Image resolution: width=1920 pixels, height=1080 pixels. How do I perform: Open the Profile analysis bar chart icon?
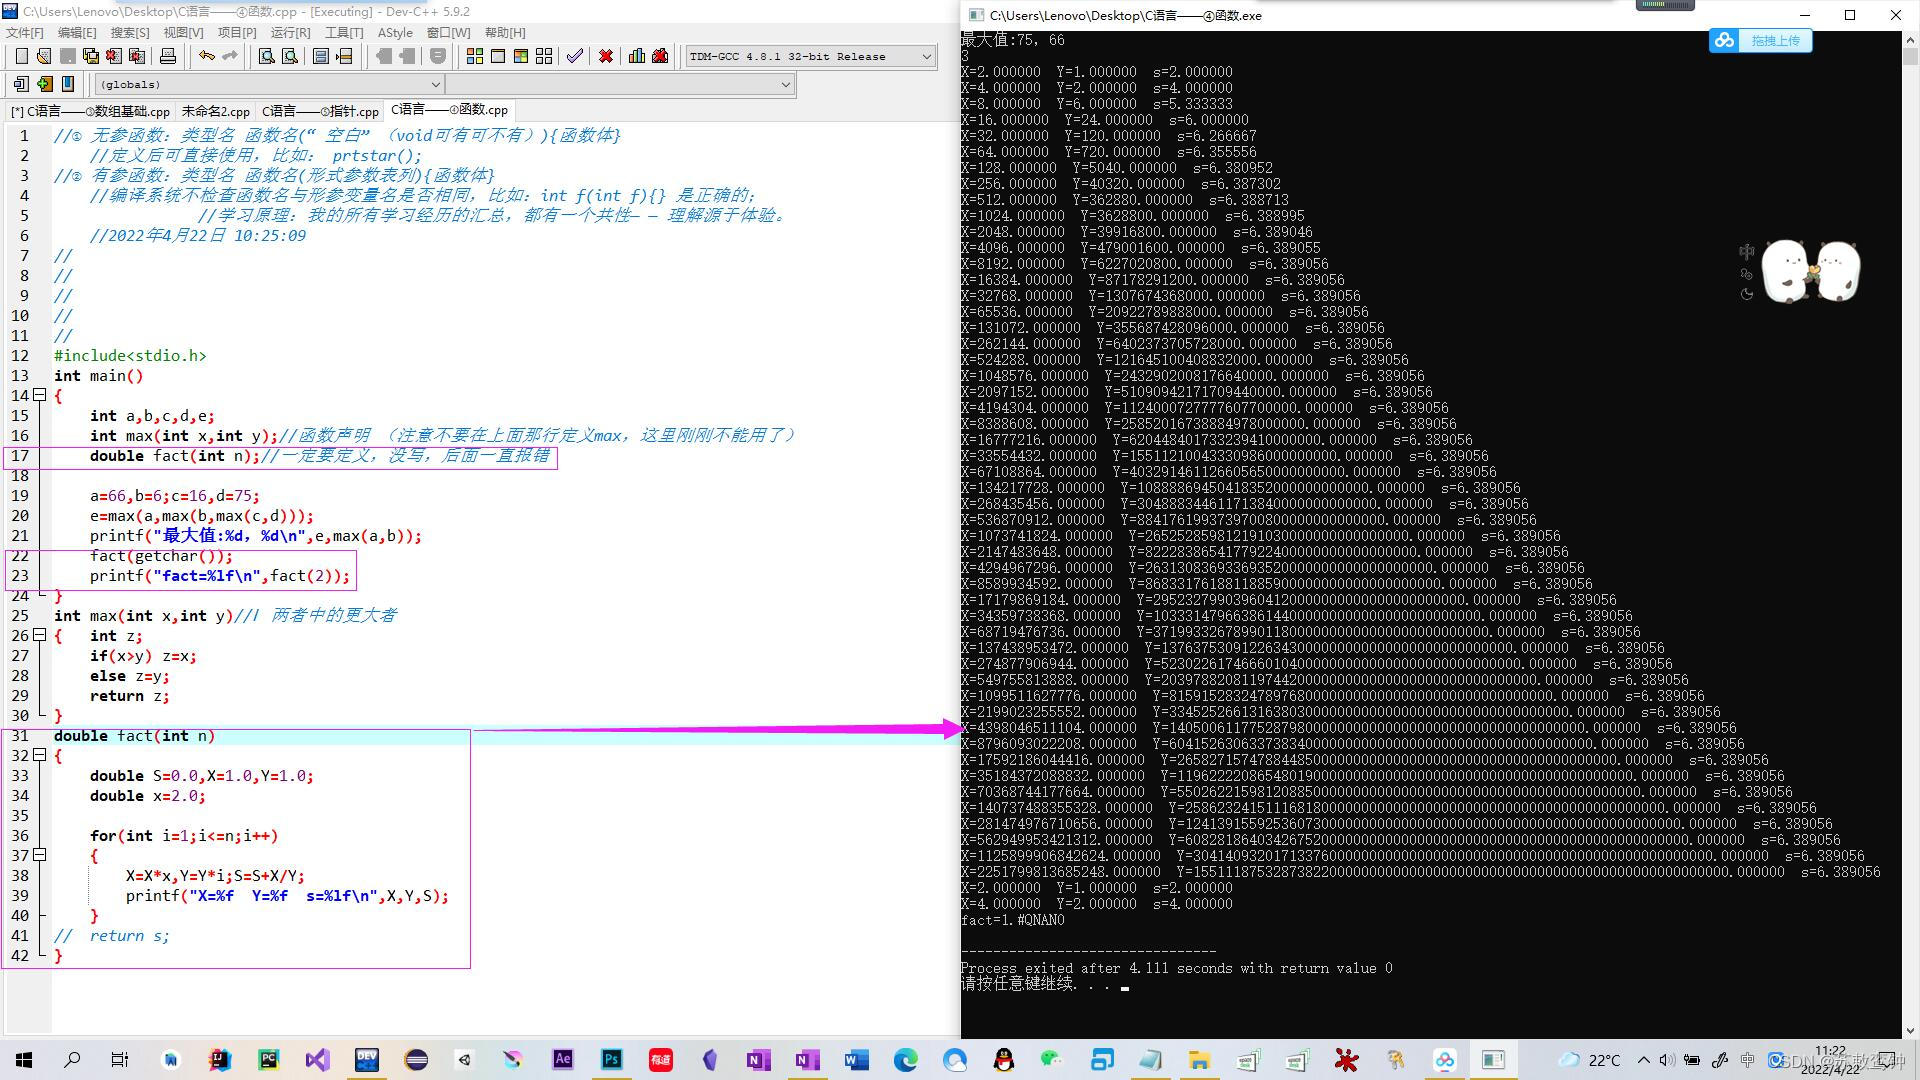636,56
